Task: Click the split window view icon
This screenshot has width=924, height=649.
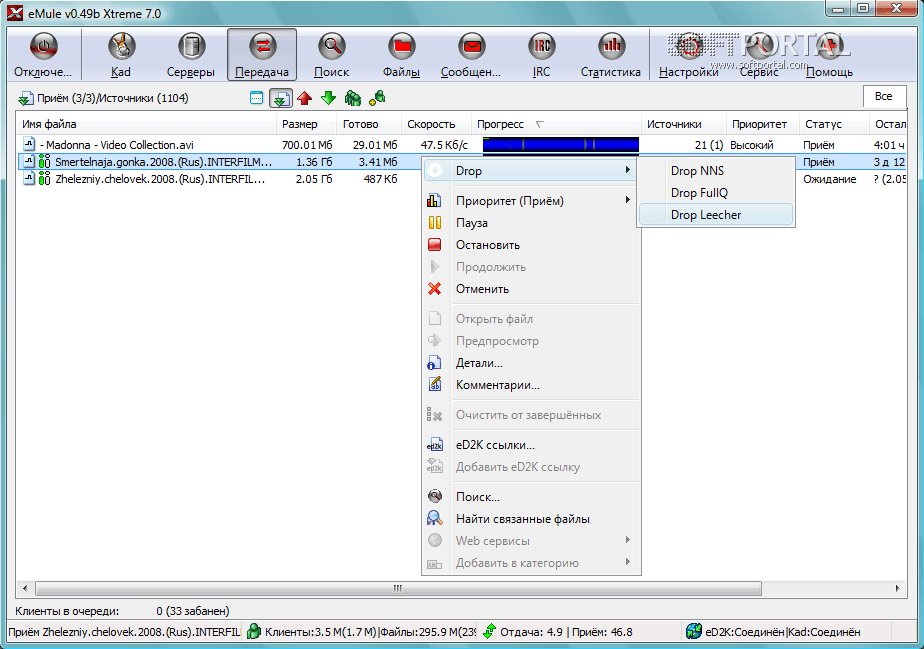Action: tap(256, 98)
